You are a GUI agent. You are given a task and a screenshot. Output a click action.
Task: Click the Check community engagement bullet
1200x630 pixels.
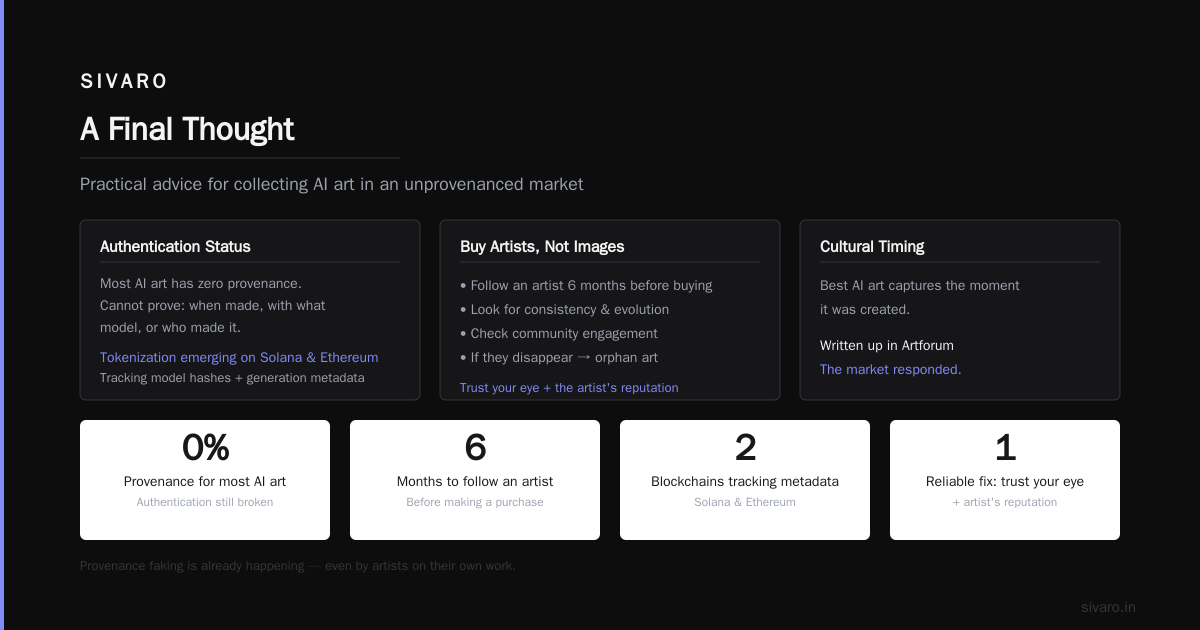click(x=559, y=333)
